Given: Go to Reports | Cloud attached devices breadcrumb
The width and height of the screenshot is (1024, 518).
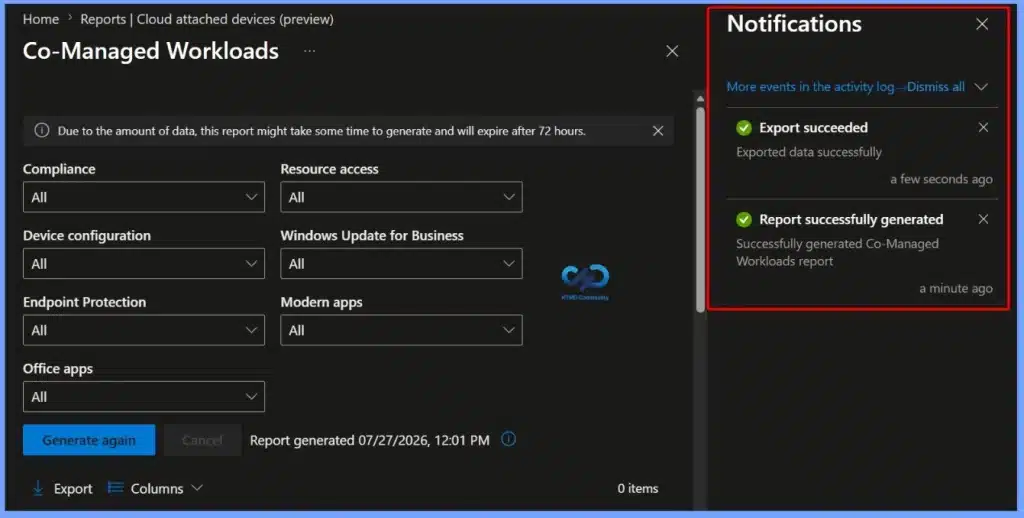Looking at the screenshot, I should coord(206,20).
